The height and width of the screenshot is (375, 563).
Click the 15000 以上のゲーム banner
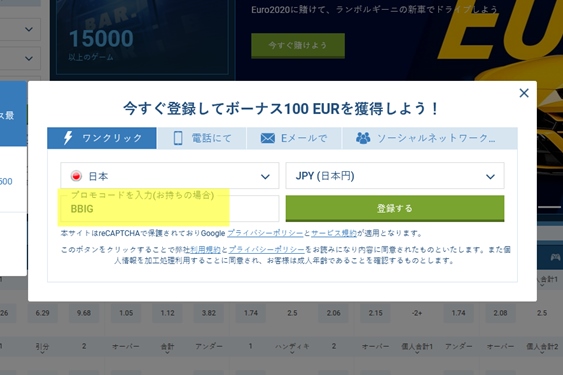pos(143,38)
